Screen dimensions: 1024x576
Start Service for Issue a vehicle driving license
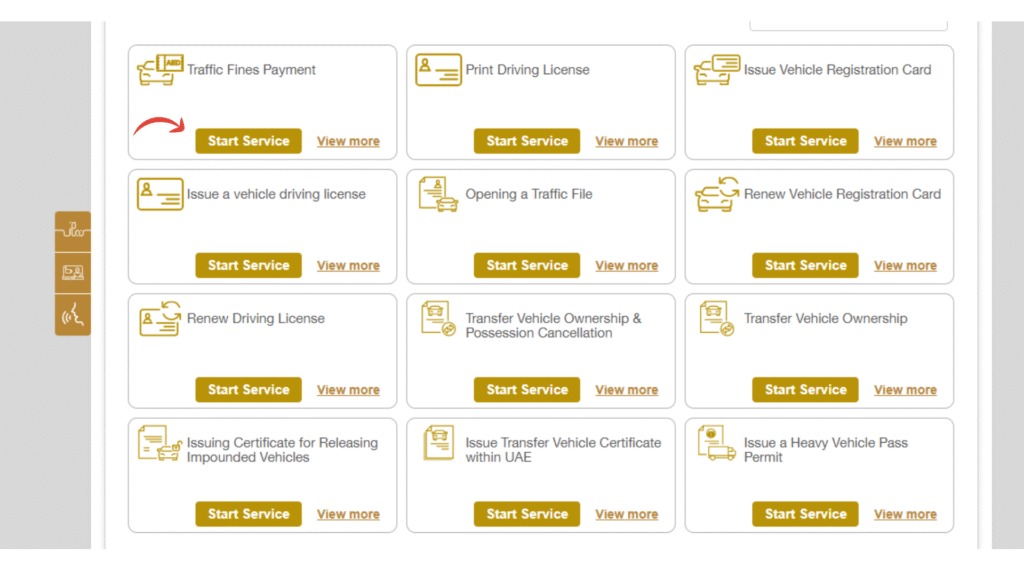(x=248, y=265)
